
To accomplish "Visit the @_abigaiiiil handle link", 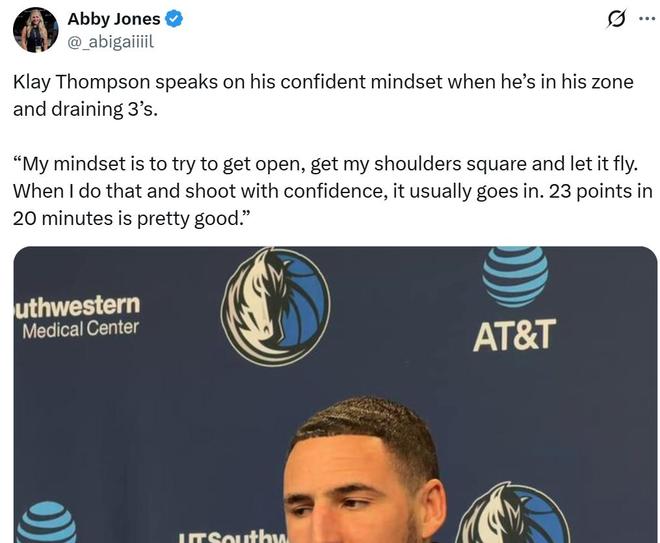I will point(111,40).
